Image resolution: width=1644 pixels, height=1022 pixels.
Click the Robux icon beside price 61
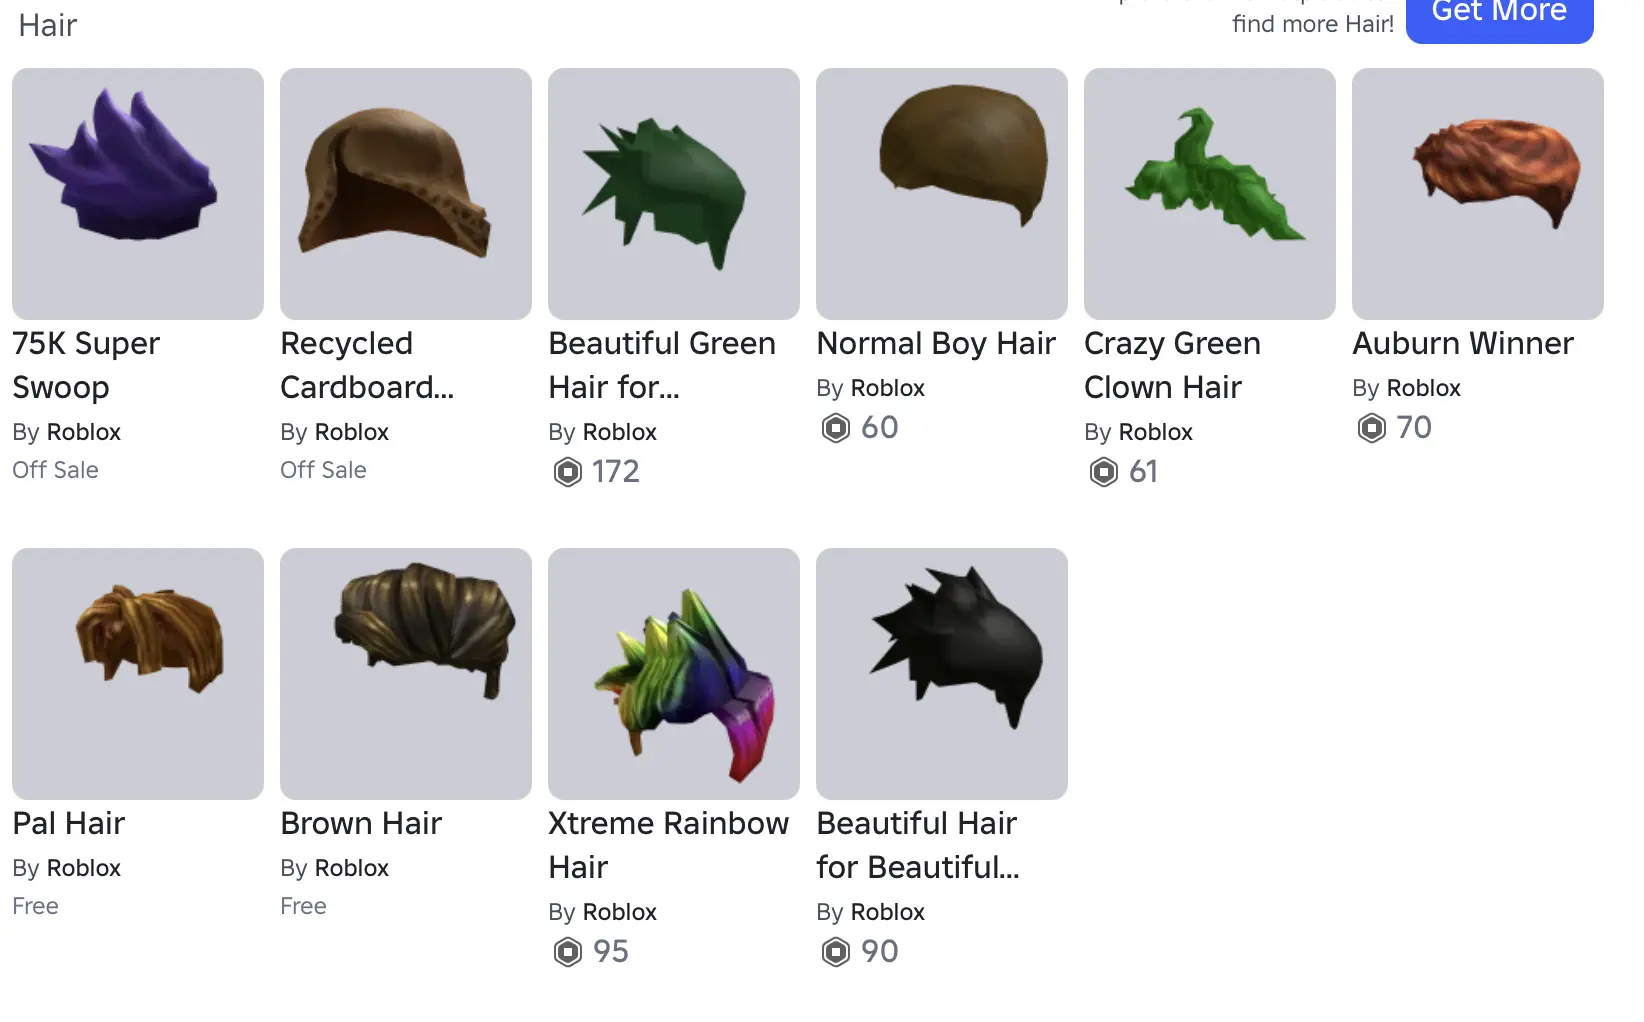(x=1104, y=471)
